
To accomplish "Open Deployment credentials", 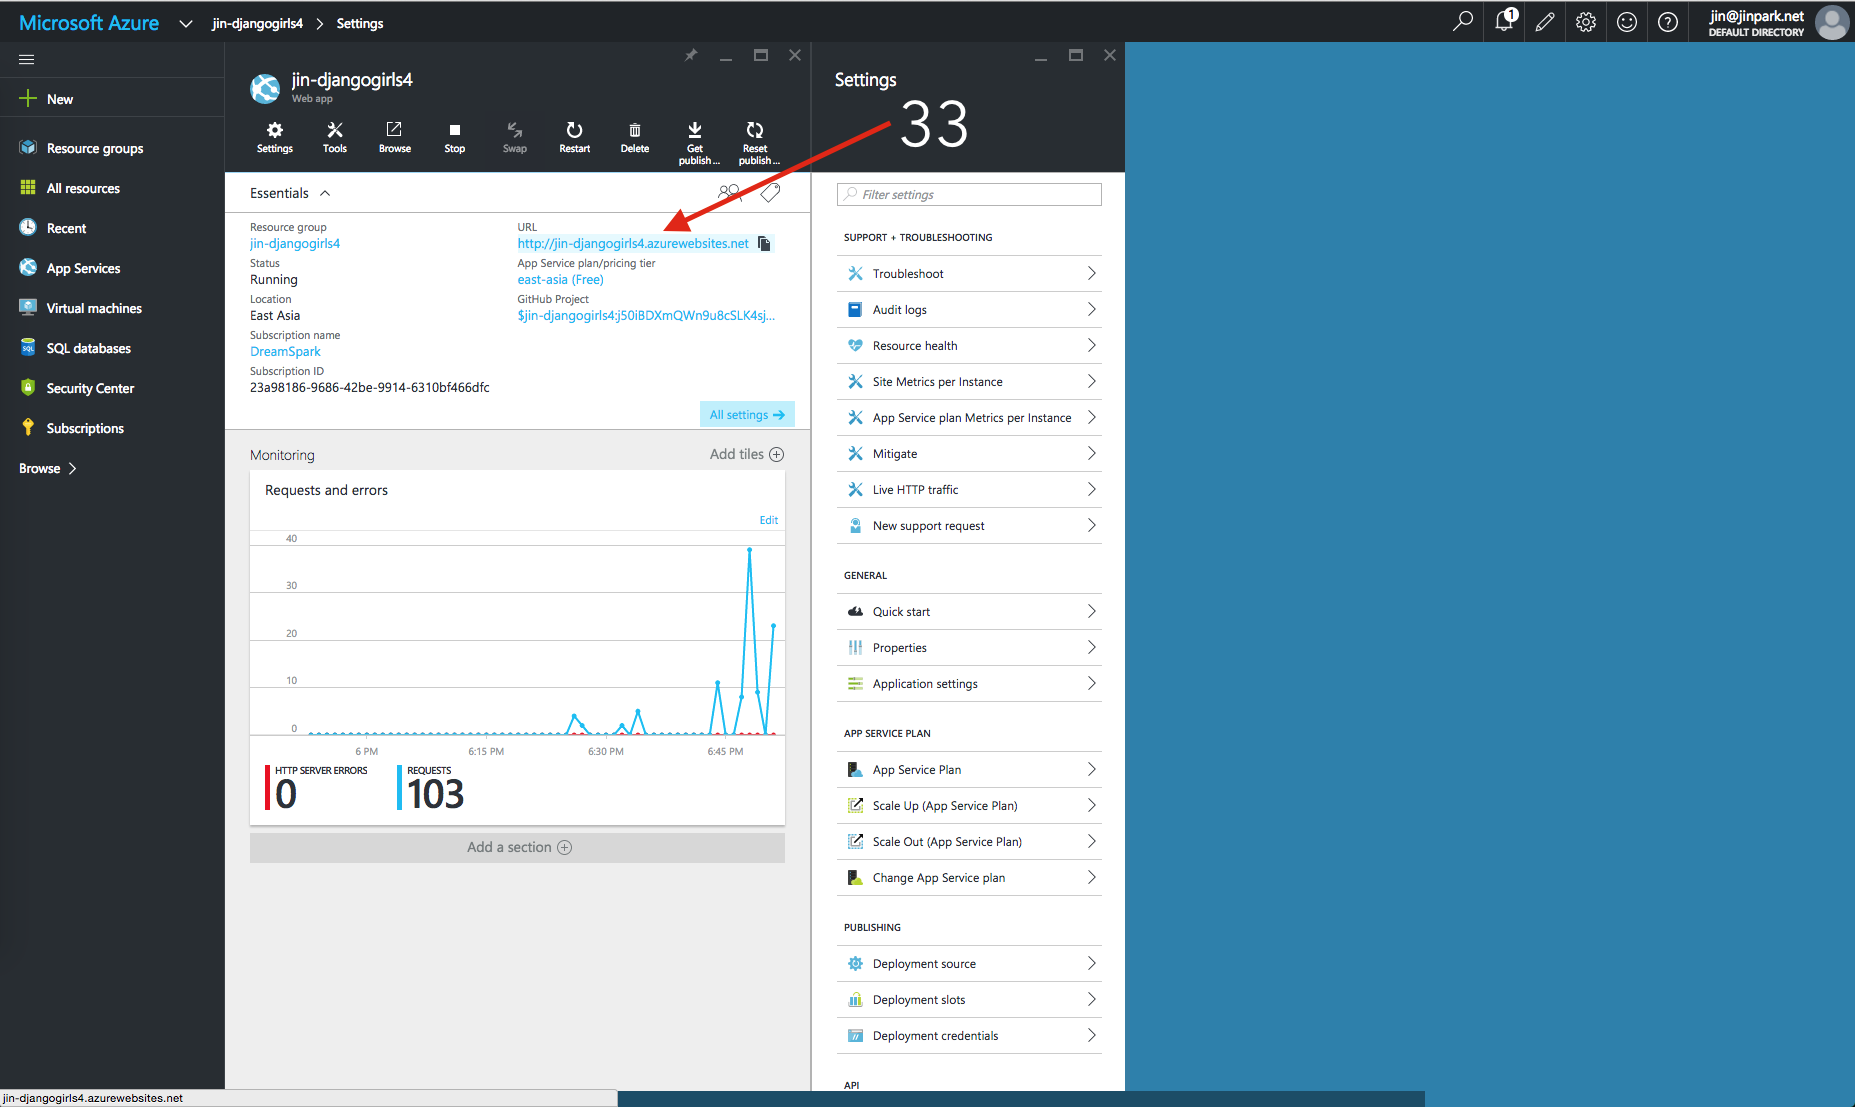I will click(x=969, y=1035).
